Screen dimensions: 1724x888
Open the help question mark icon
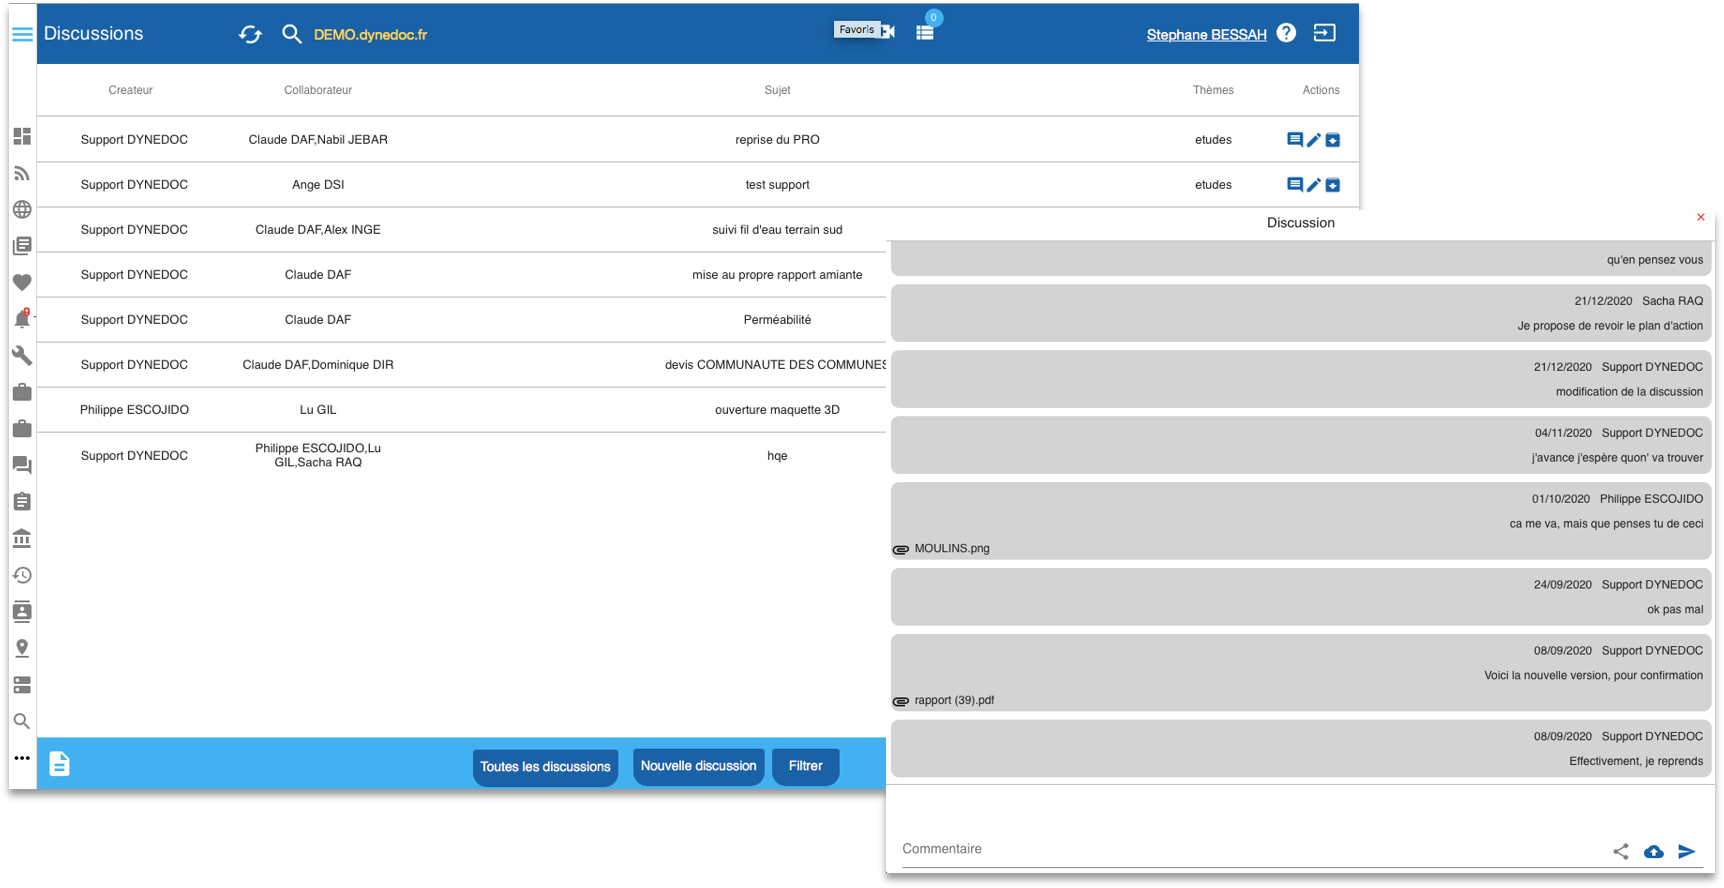1287,33
